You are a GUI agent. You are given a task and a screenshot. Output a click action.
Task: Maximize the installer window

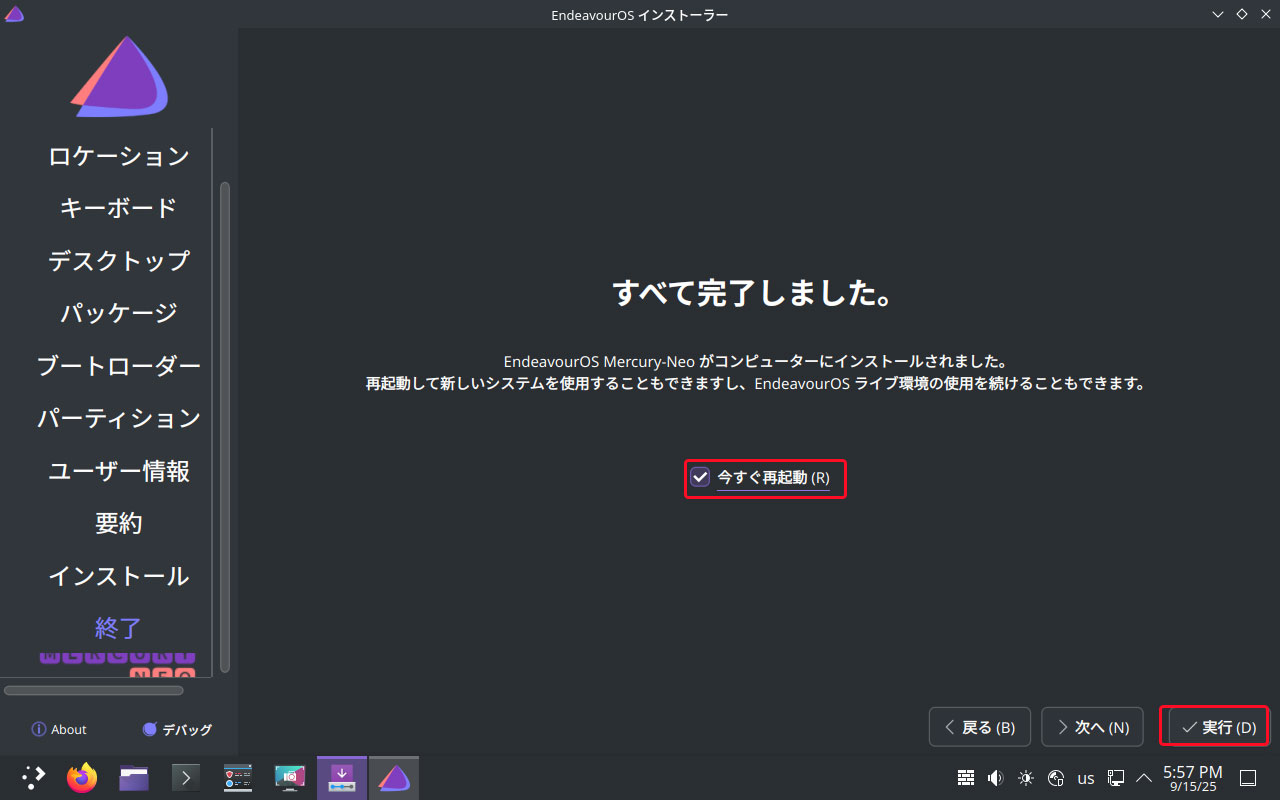pyautogui.click(x=1242, y=14)
